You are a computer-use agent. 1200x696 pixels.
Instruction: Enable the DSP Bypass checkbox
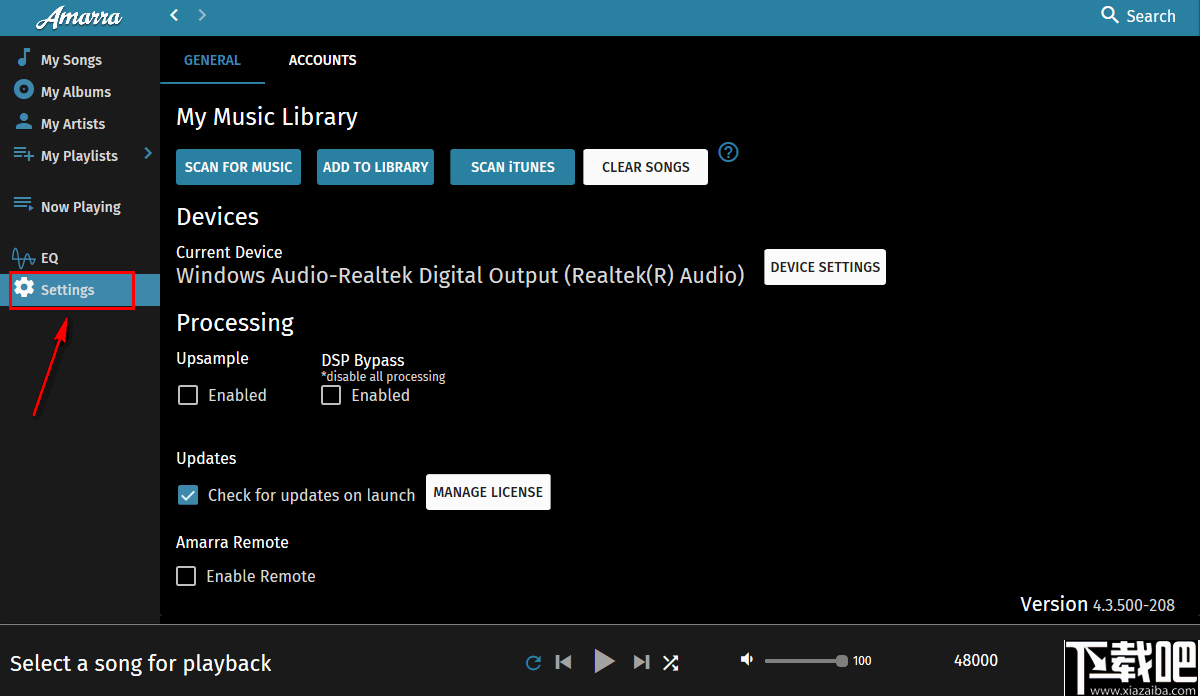click(x=331, y=395)
